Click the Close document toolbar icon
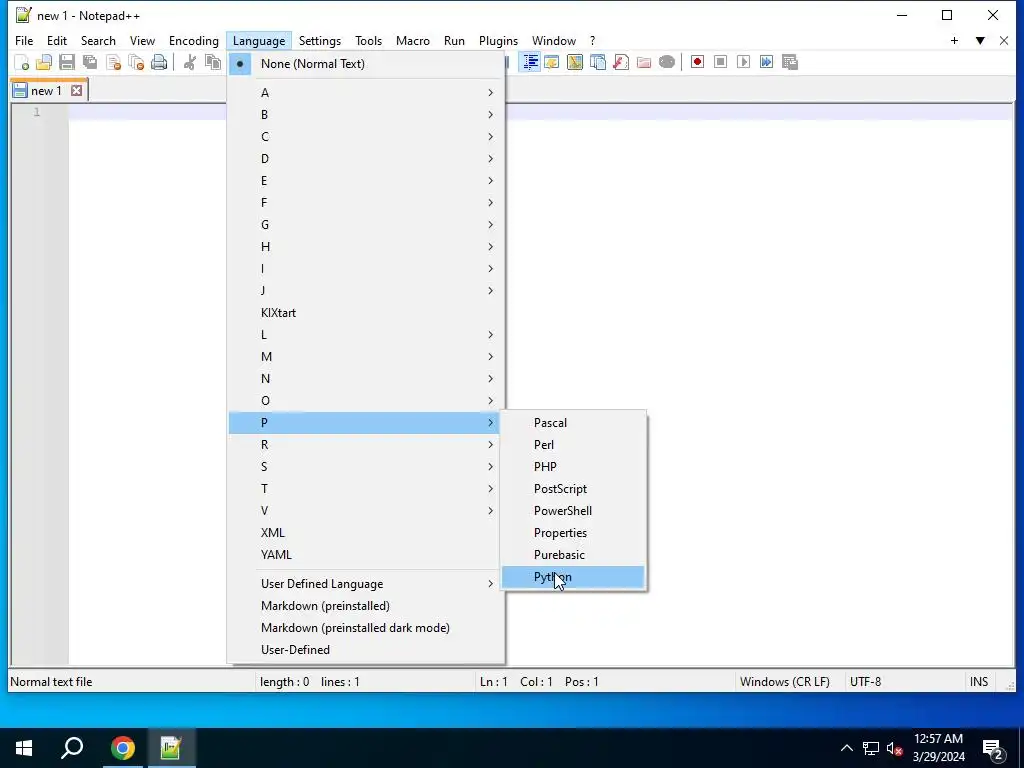This screenshot has width=1024, height=768. [x=113, y=62]
